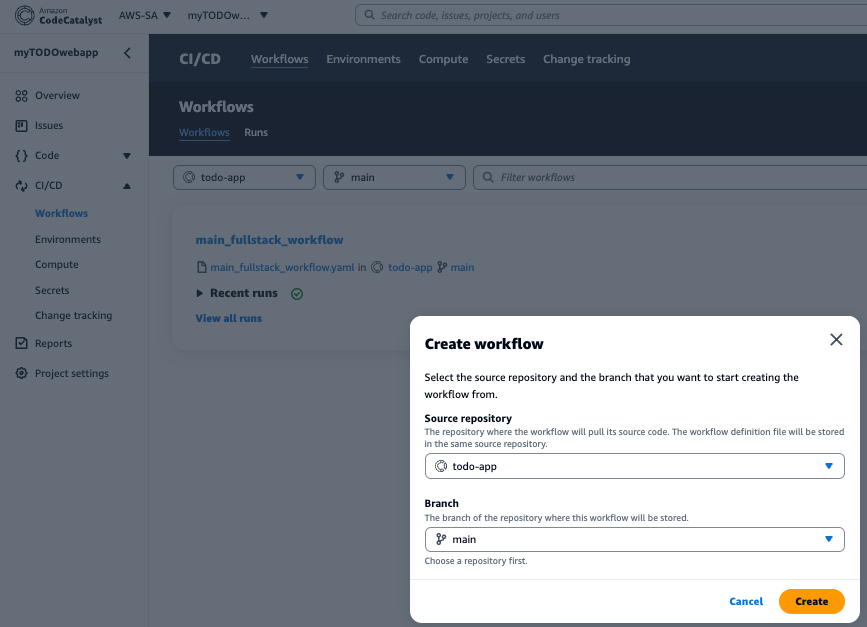
Task: Select Environments in the sidebar submenu
Action: pyautogui.click(x=68, y=239)
